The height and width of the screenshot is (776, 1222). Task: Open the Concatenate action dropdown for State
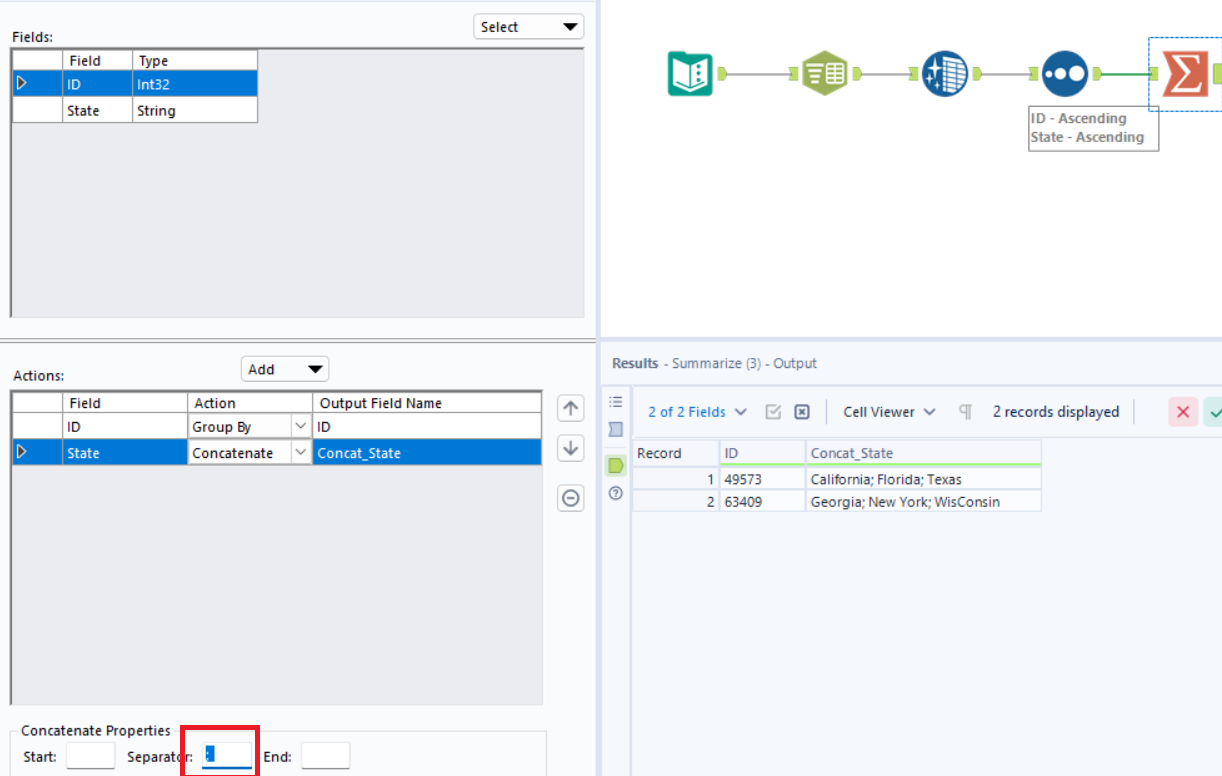(300, 452)
